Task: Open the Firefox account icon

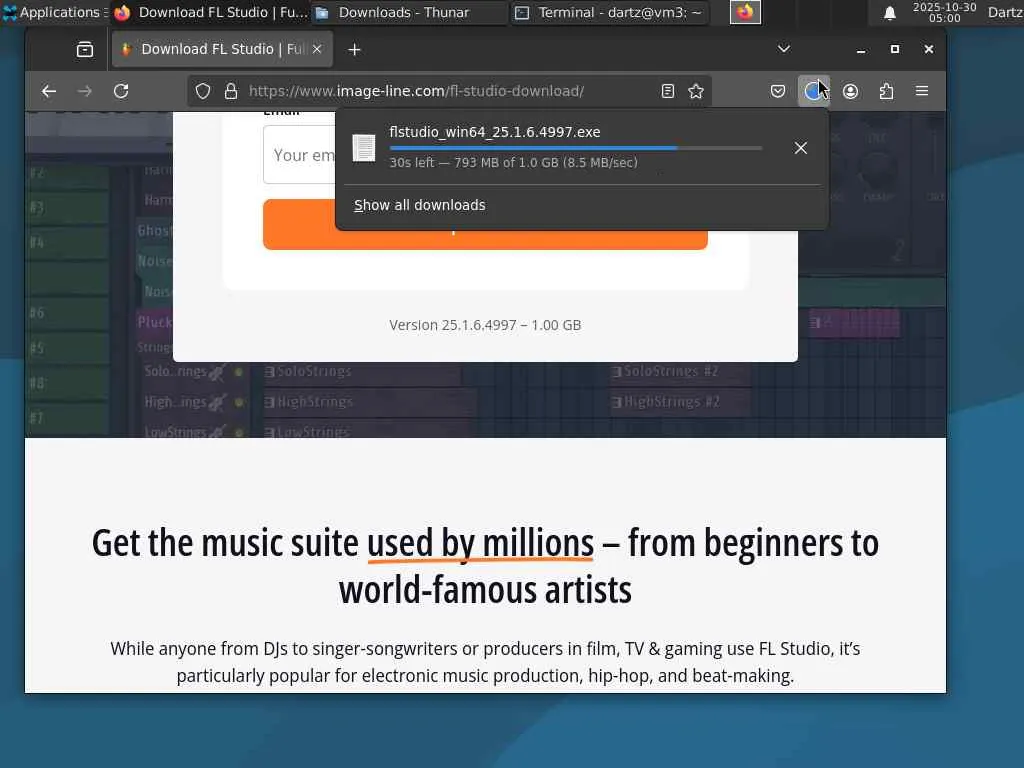Action: (x=850, y=91)
